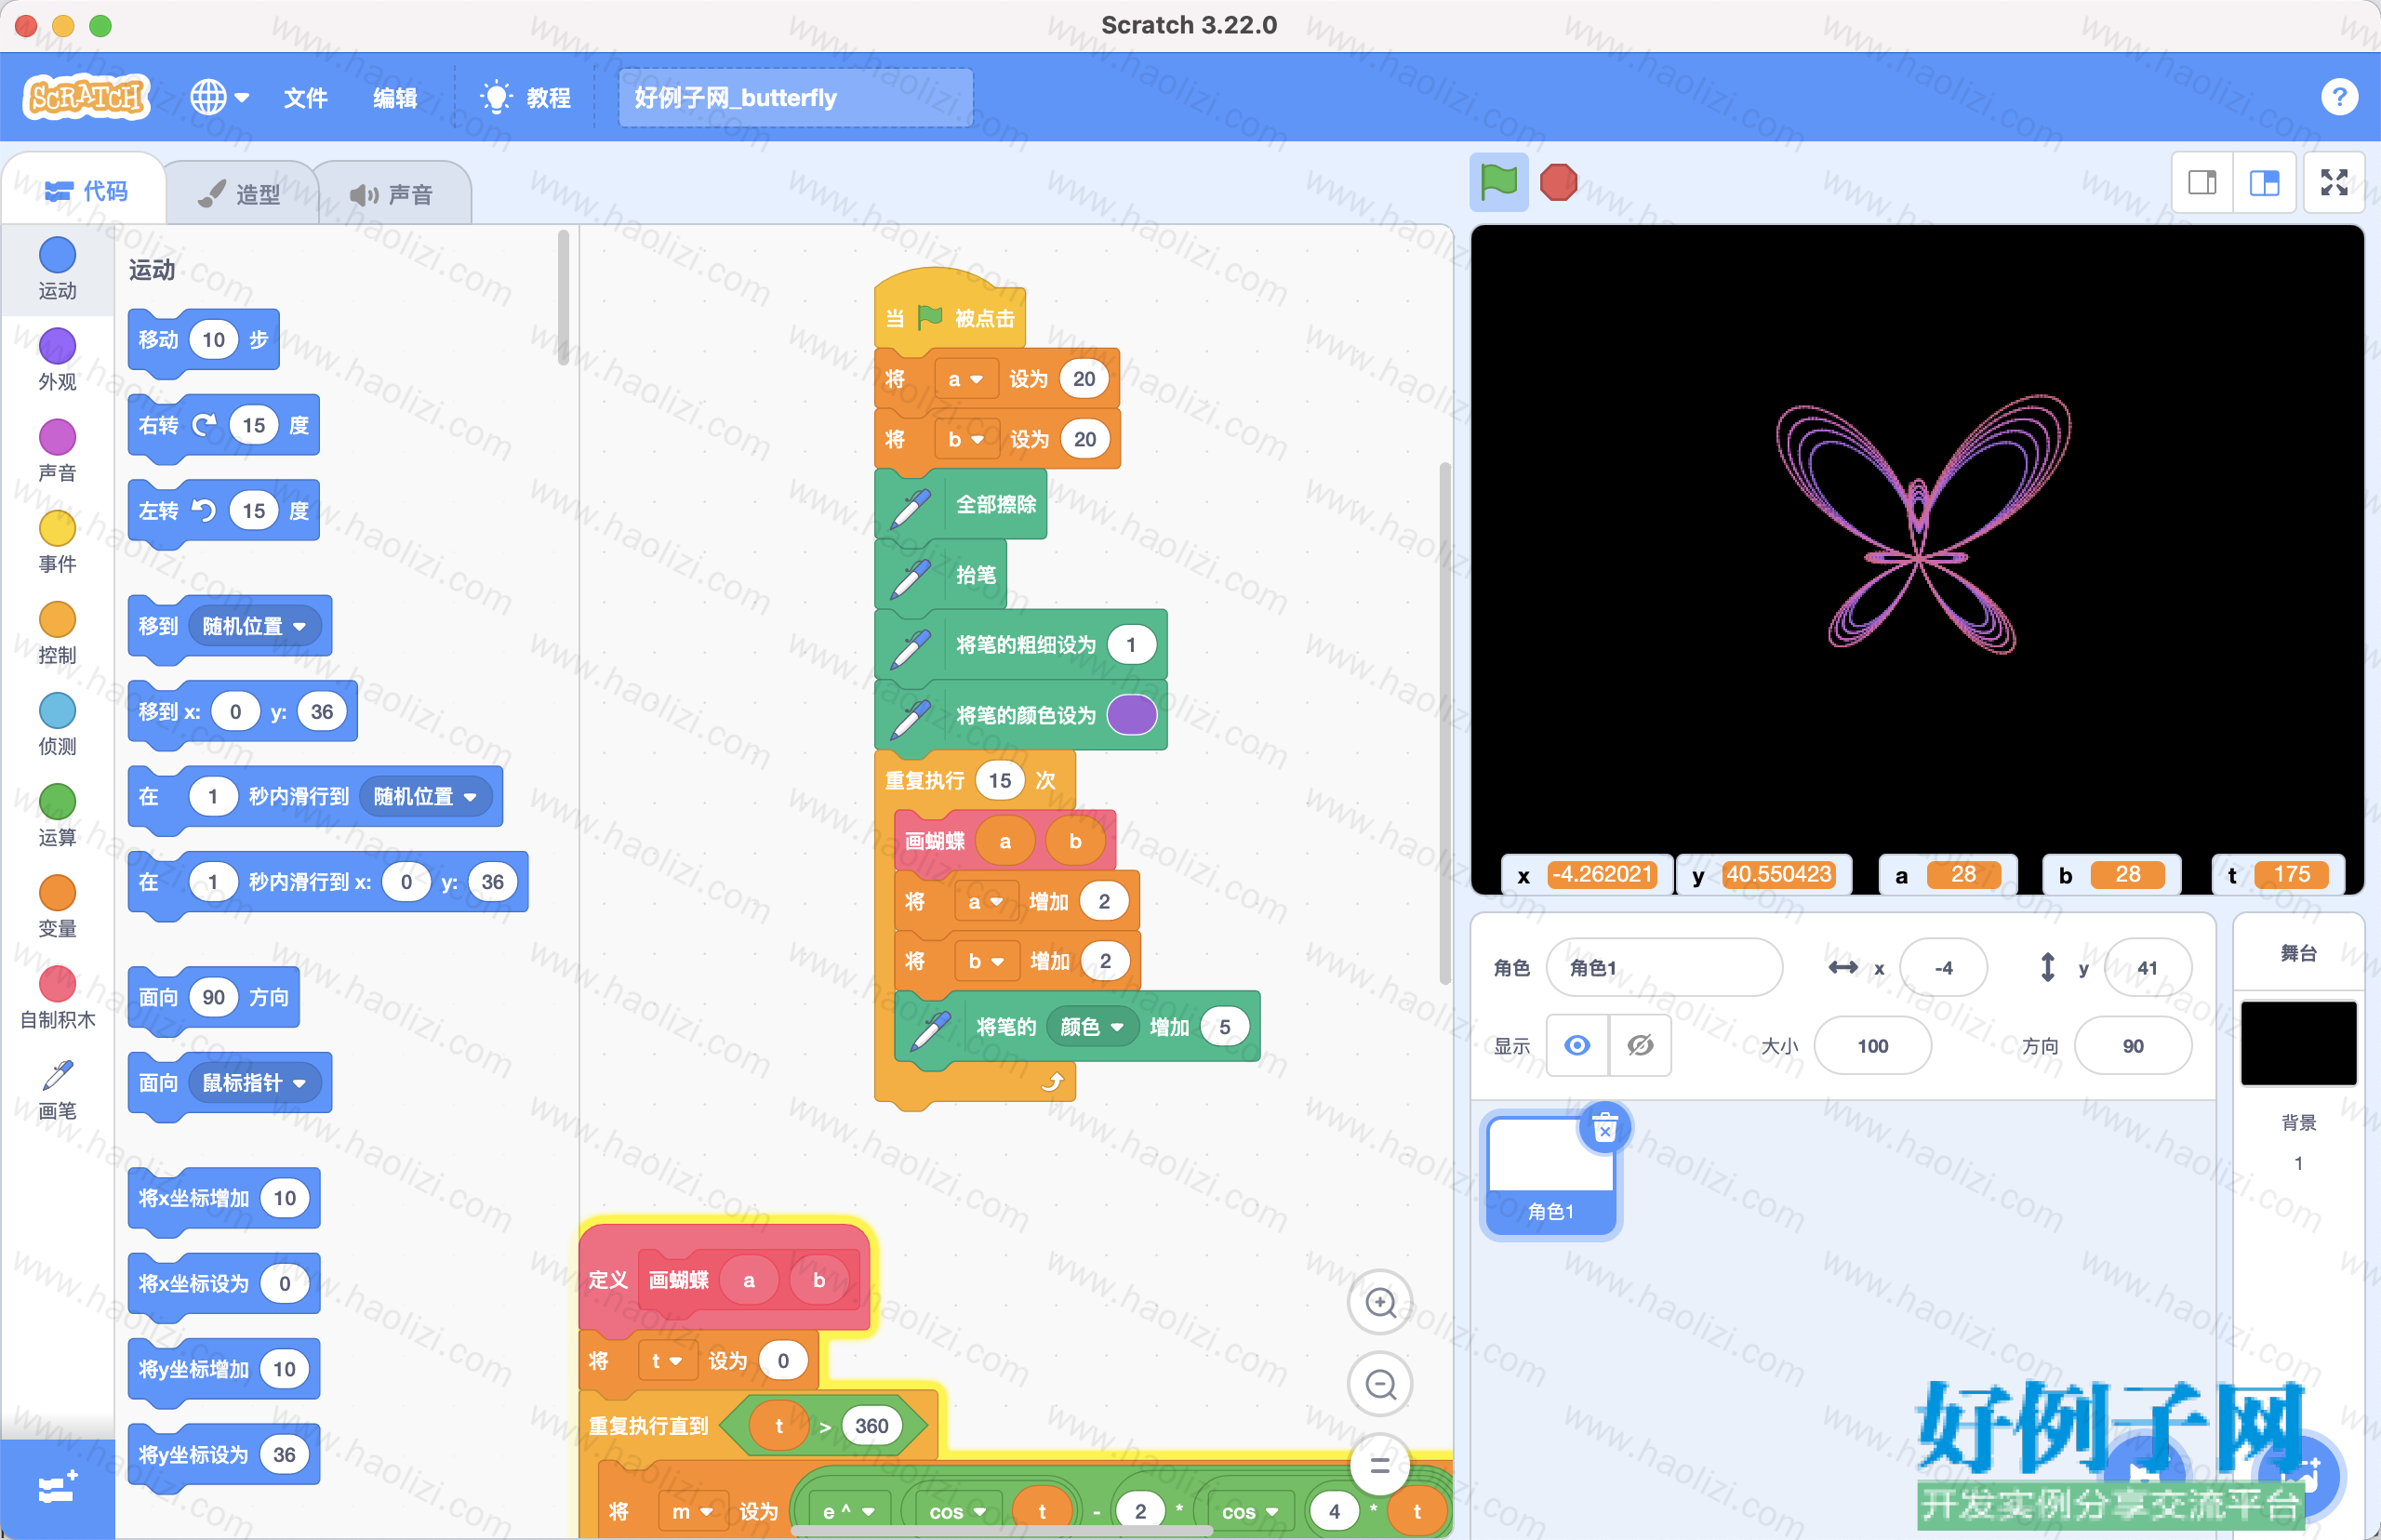Click the sprite name field 角色1
2381x1540 pixels.
tap(1663, 967)
